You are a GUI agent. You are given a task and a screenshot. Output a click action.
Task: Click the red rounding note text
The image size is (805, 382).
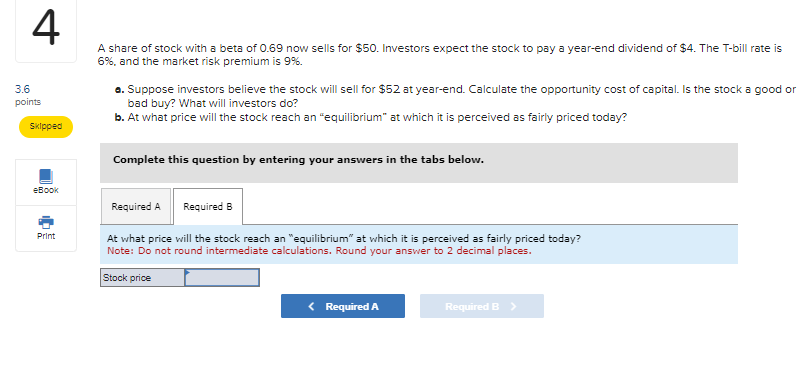coord(319,251)
